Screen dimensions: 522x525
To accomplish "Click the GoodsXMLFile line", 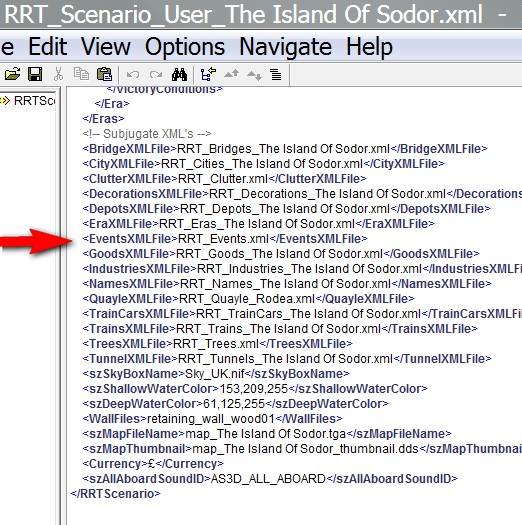I will (281, 254).
